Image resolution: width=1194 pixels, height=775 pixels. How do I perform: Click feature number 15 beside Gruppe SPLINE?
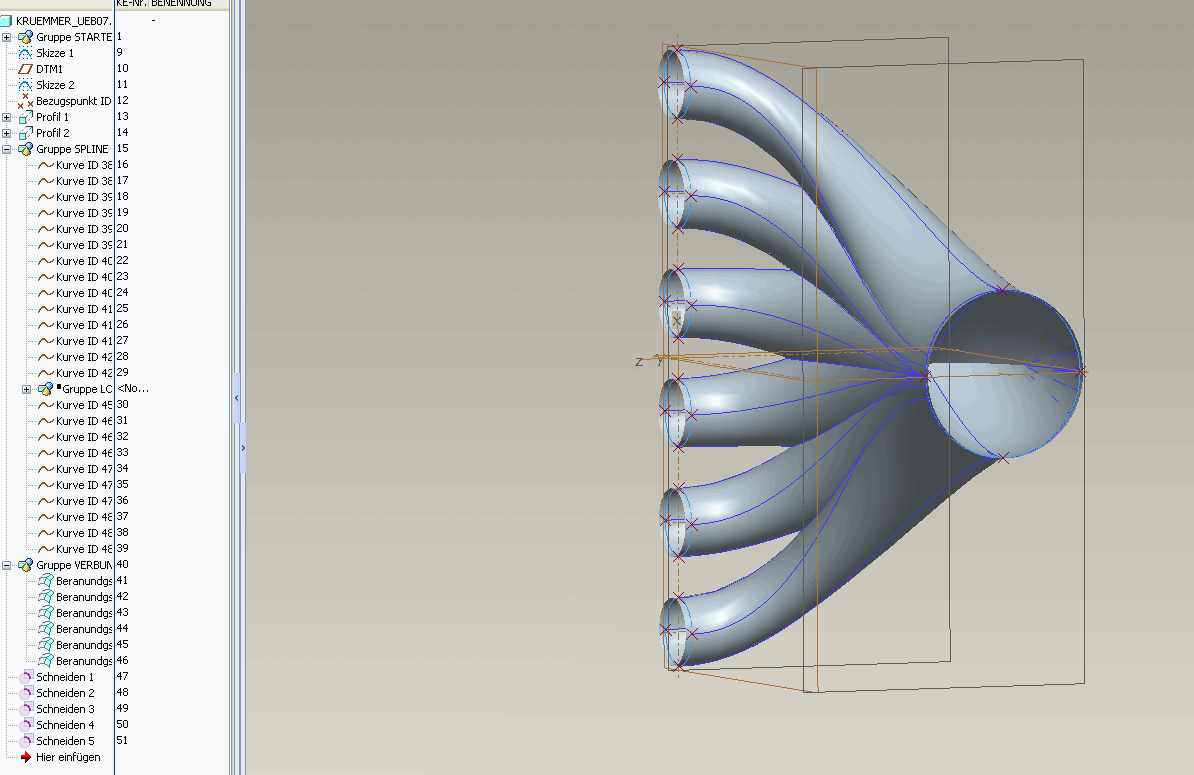coord(123,148)
